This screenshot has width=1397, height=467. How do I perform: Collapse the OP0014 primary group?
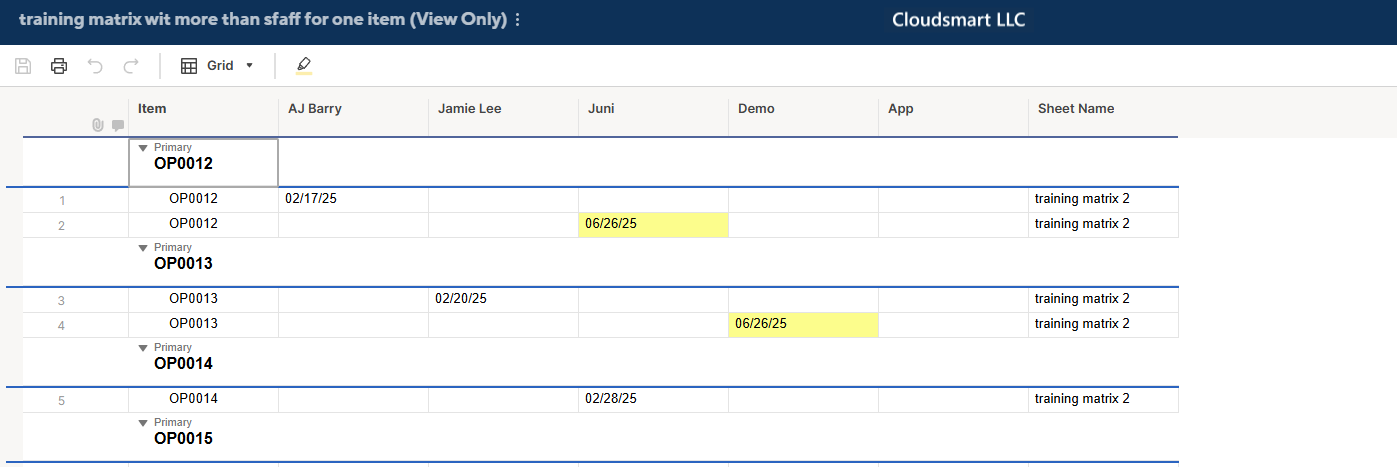(143, 348)
